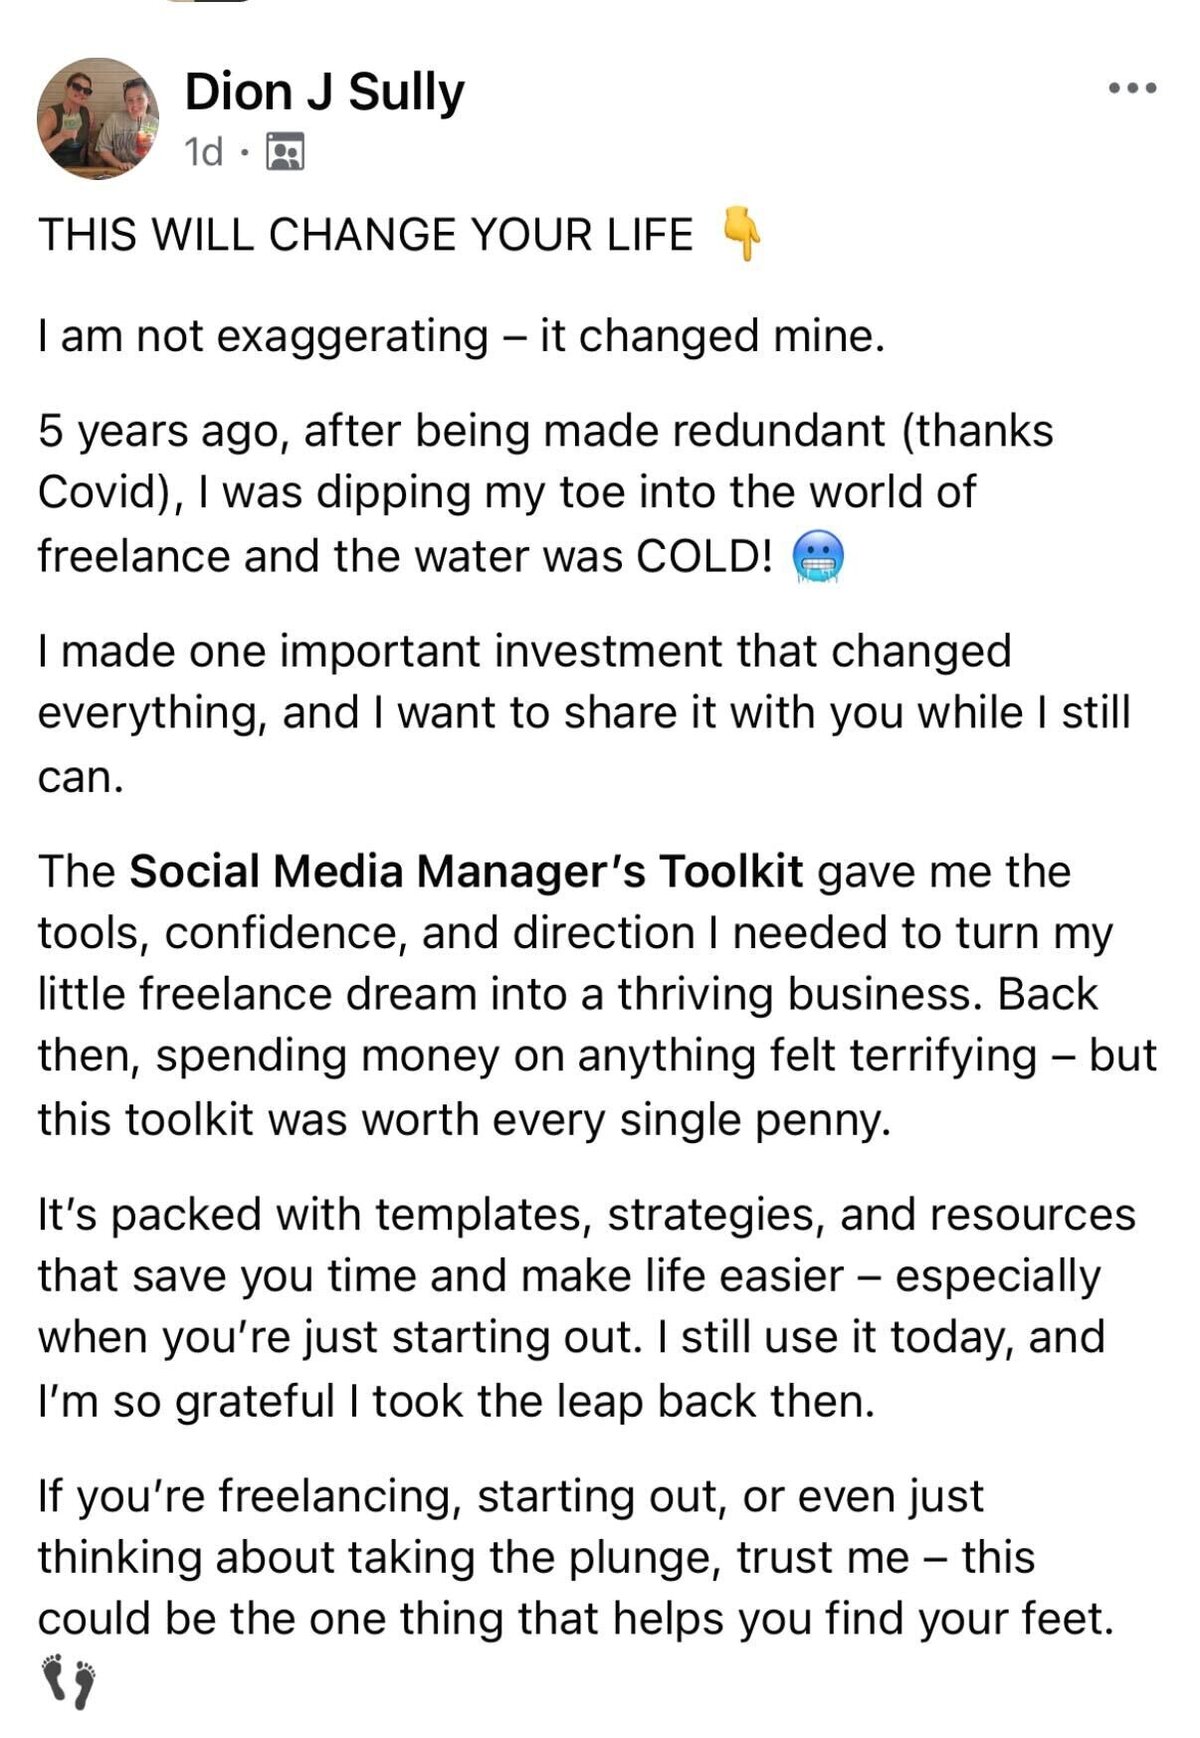Click the bold Social Media Manager's Toolkit text

[466, 871]
